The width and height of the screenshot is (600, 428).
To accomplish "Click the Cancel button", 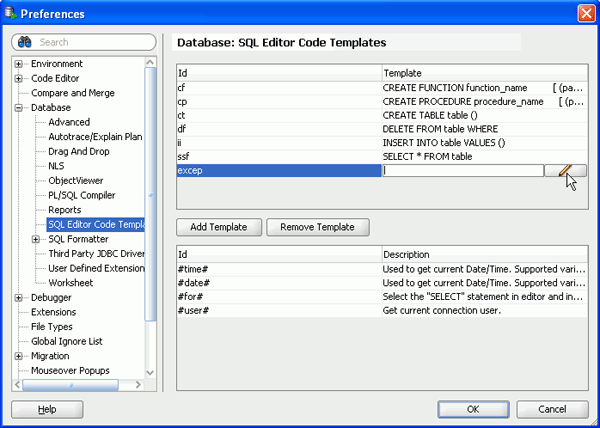I will point(552,410).
